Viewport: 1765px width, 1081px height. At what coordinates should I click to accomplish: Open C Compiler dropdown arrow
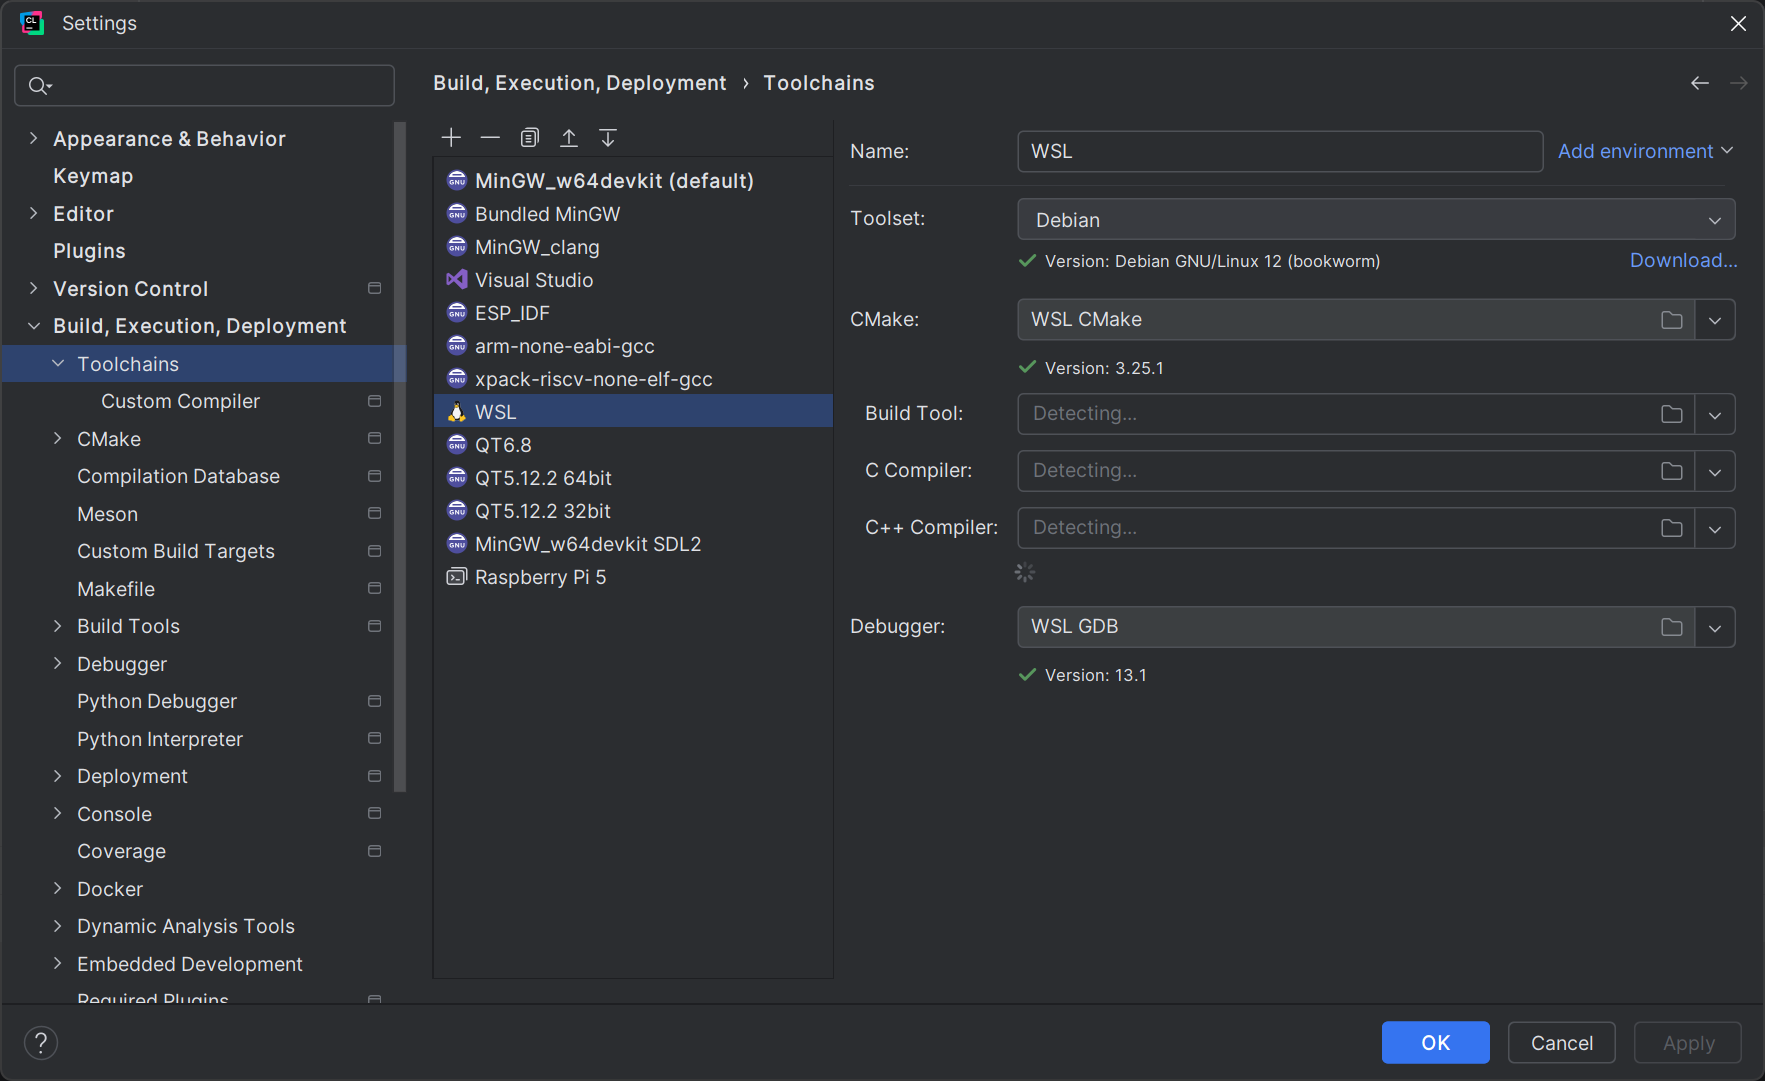tap(1715, 471)
